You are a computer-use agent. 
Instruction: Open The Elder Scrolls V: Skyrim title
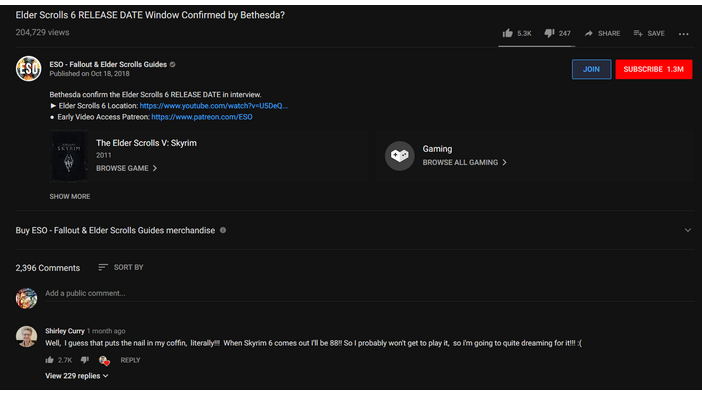[146, 143]
